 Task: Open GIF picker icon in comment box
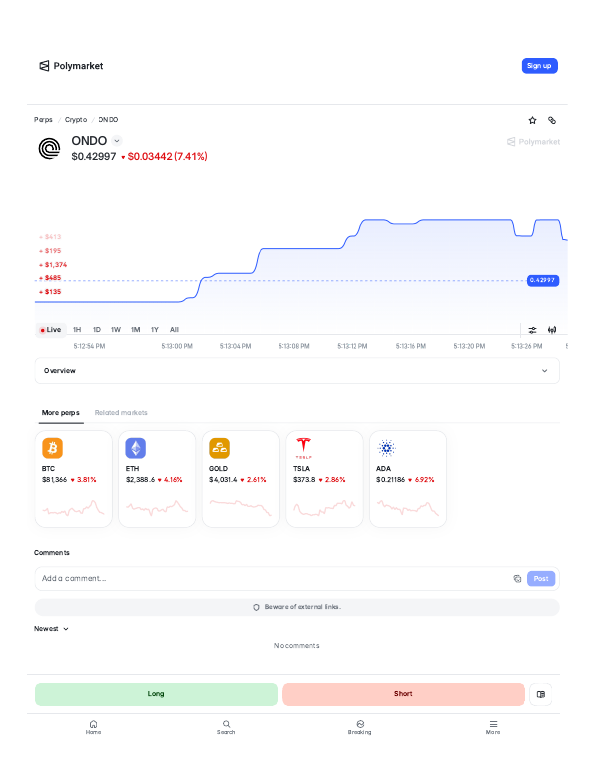point(517,578)
